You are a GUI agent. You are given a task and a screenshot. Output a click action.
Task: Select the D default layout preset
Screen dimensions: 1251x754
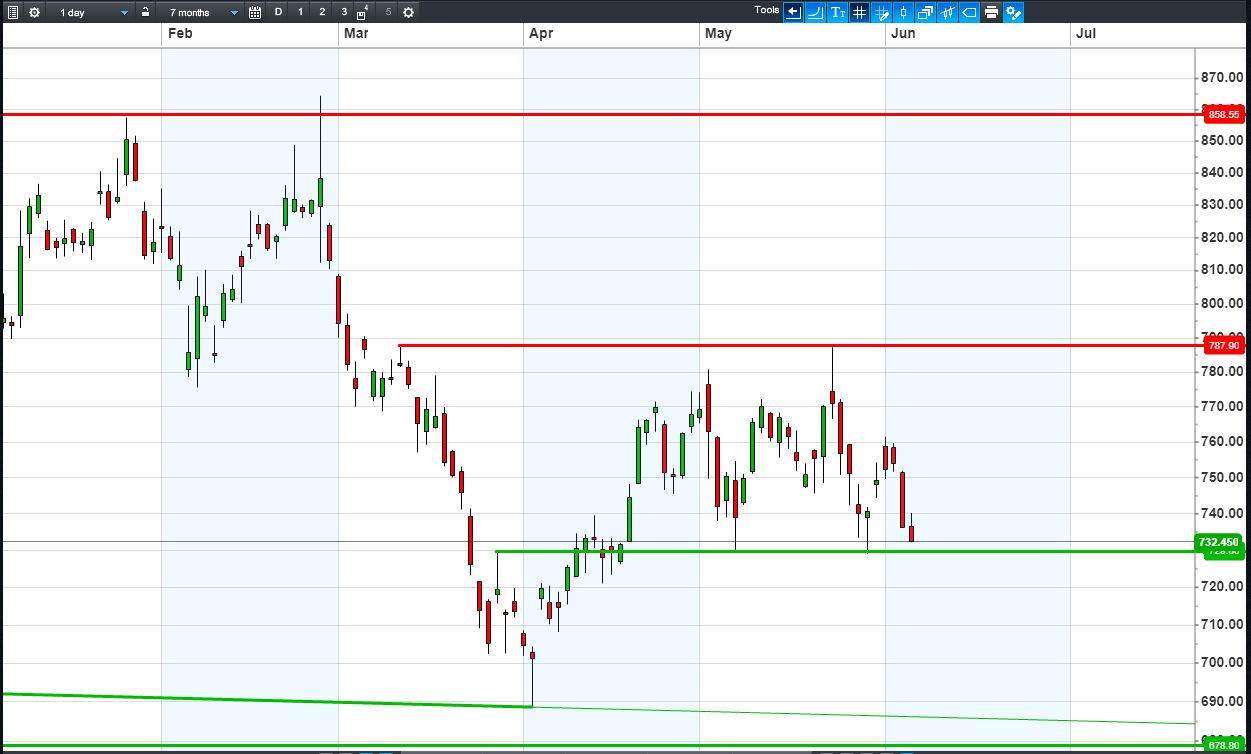[278, 12]
